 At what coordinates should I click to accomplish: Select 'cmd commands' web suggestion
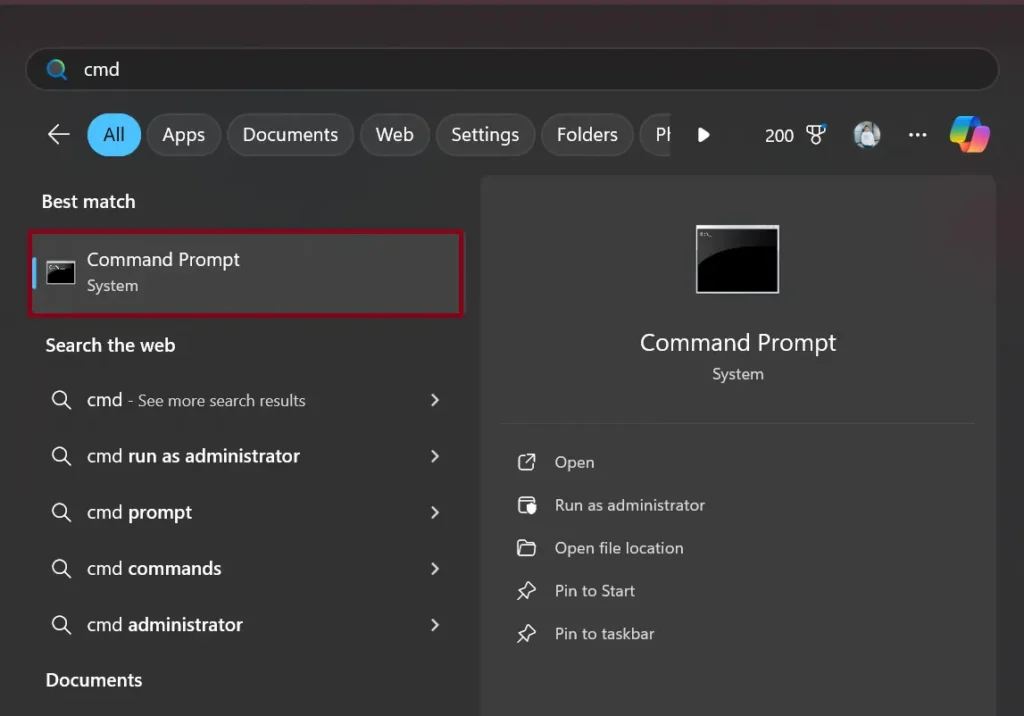tap(246, 568)
